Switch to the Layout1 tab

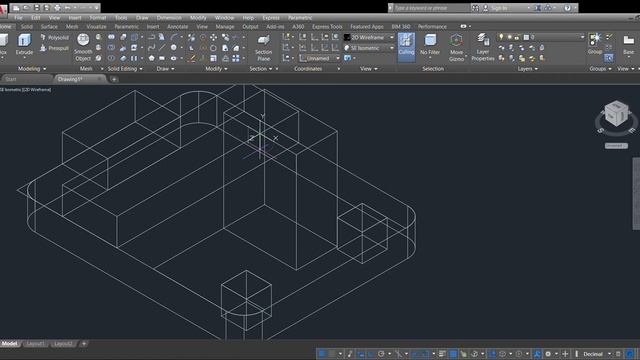point(35,344)
